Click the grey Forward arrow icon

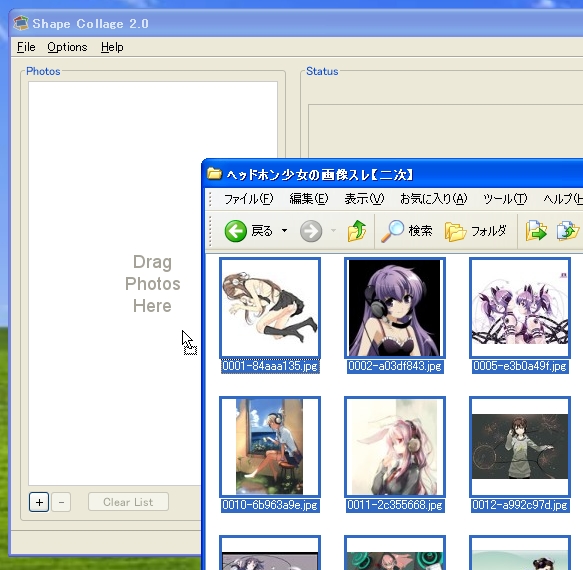311,231
